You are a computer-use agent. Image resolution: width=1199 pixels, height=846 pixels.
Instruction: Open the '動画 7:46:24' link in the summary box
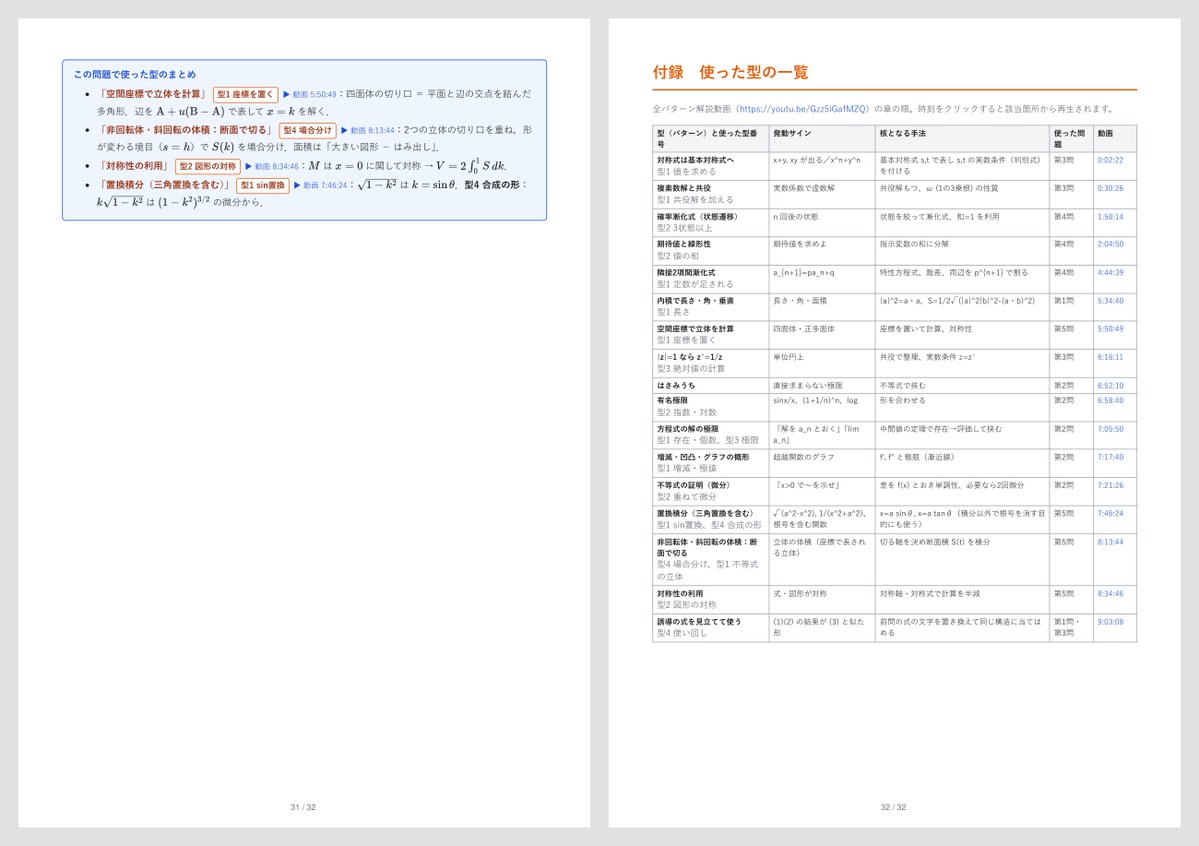(x=320, y=185)
